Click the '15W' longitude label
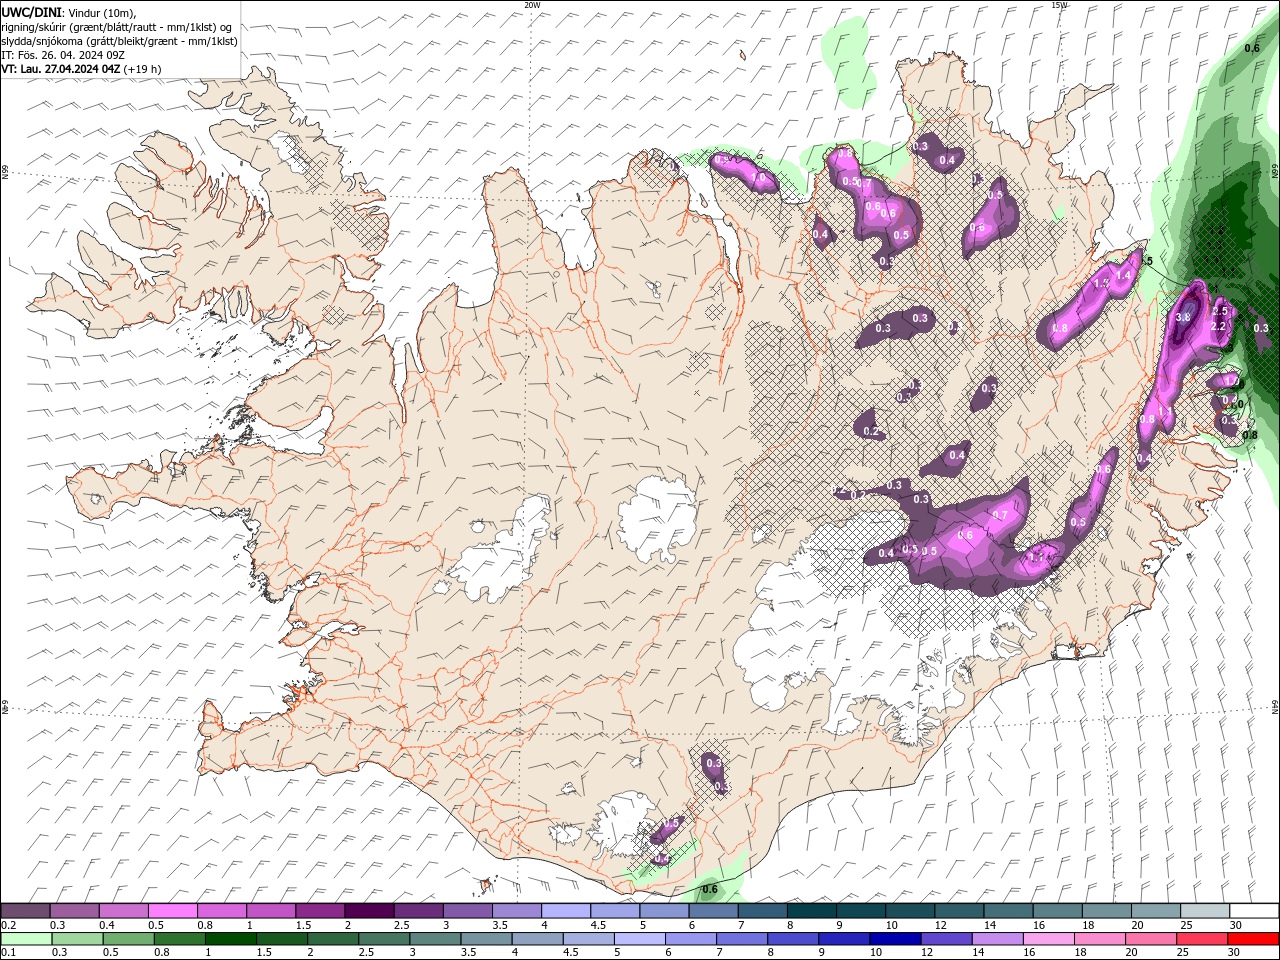 click(1059, 5)
